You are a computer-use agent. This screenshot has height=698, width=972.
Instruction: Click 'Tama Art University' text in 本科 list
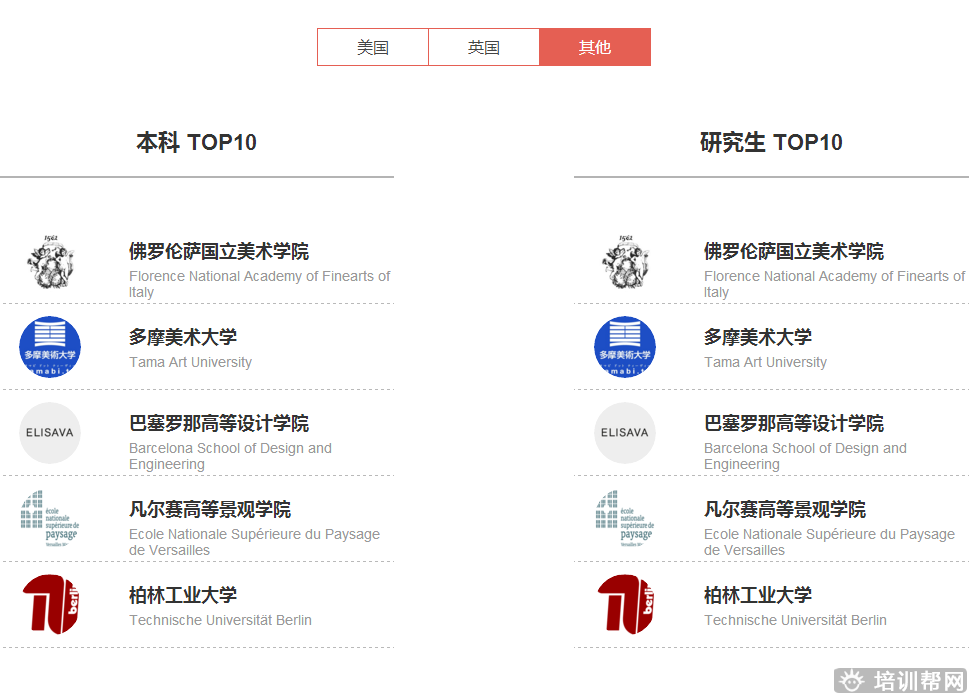190,362
